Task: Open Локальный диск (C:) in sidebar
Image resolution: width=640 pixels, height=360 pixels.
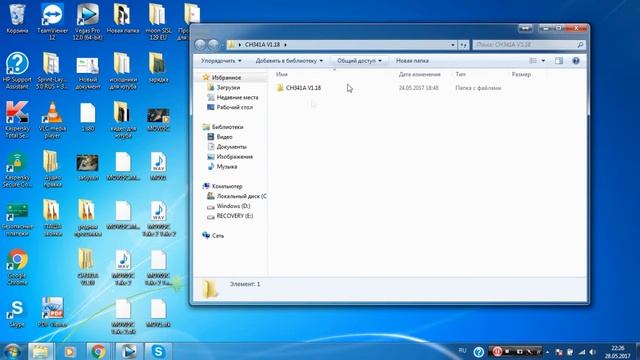Action: (241, 196)
